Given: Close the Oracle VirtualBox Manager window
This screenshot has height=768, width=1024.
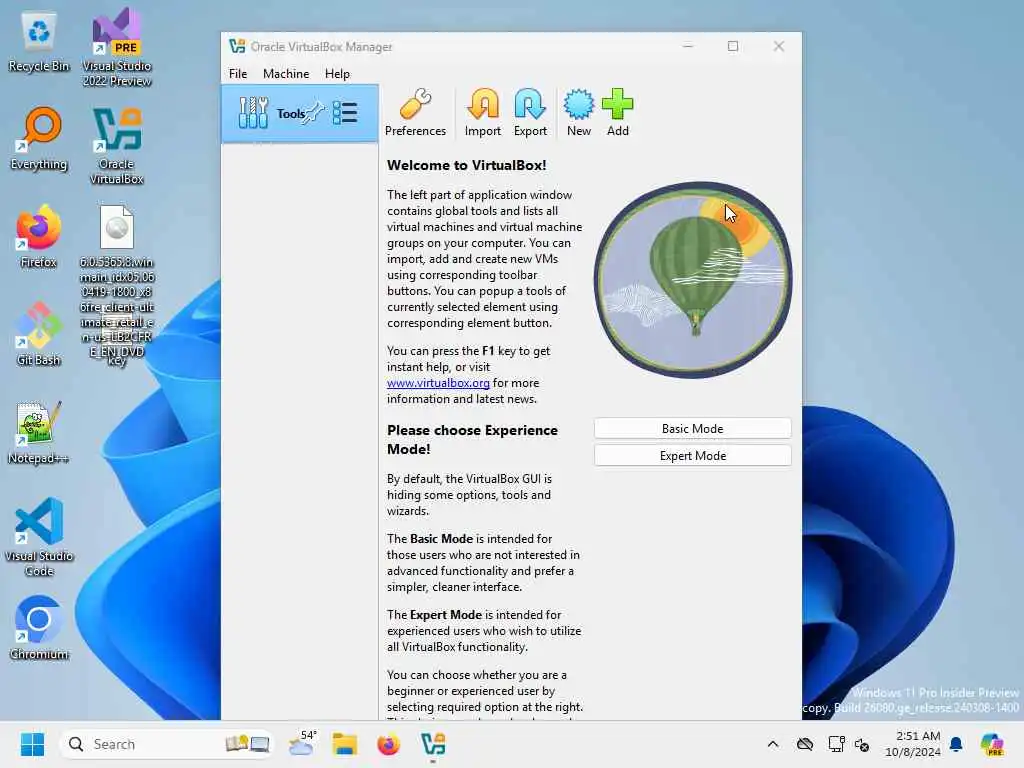Looking at the screenshot, I should (x=778, y=46).
